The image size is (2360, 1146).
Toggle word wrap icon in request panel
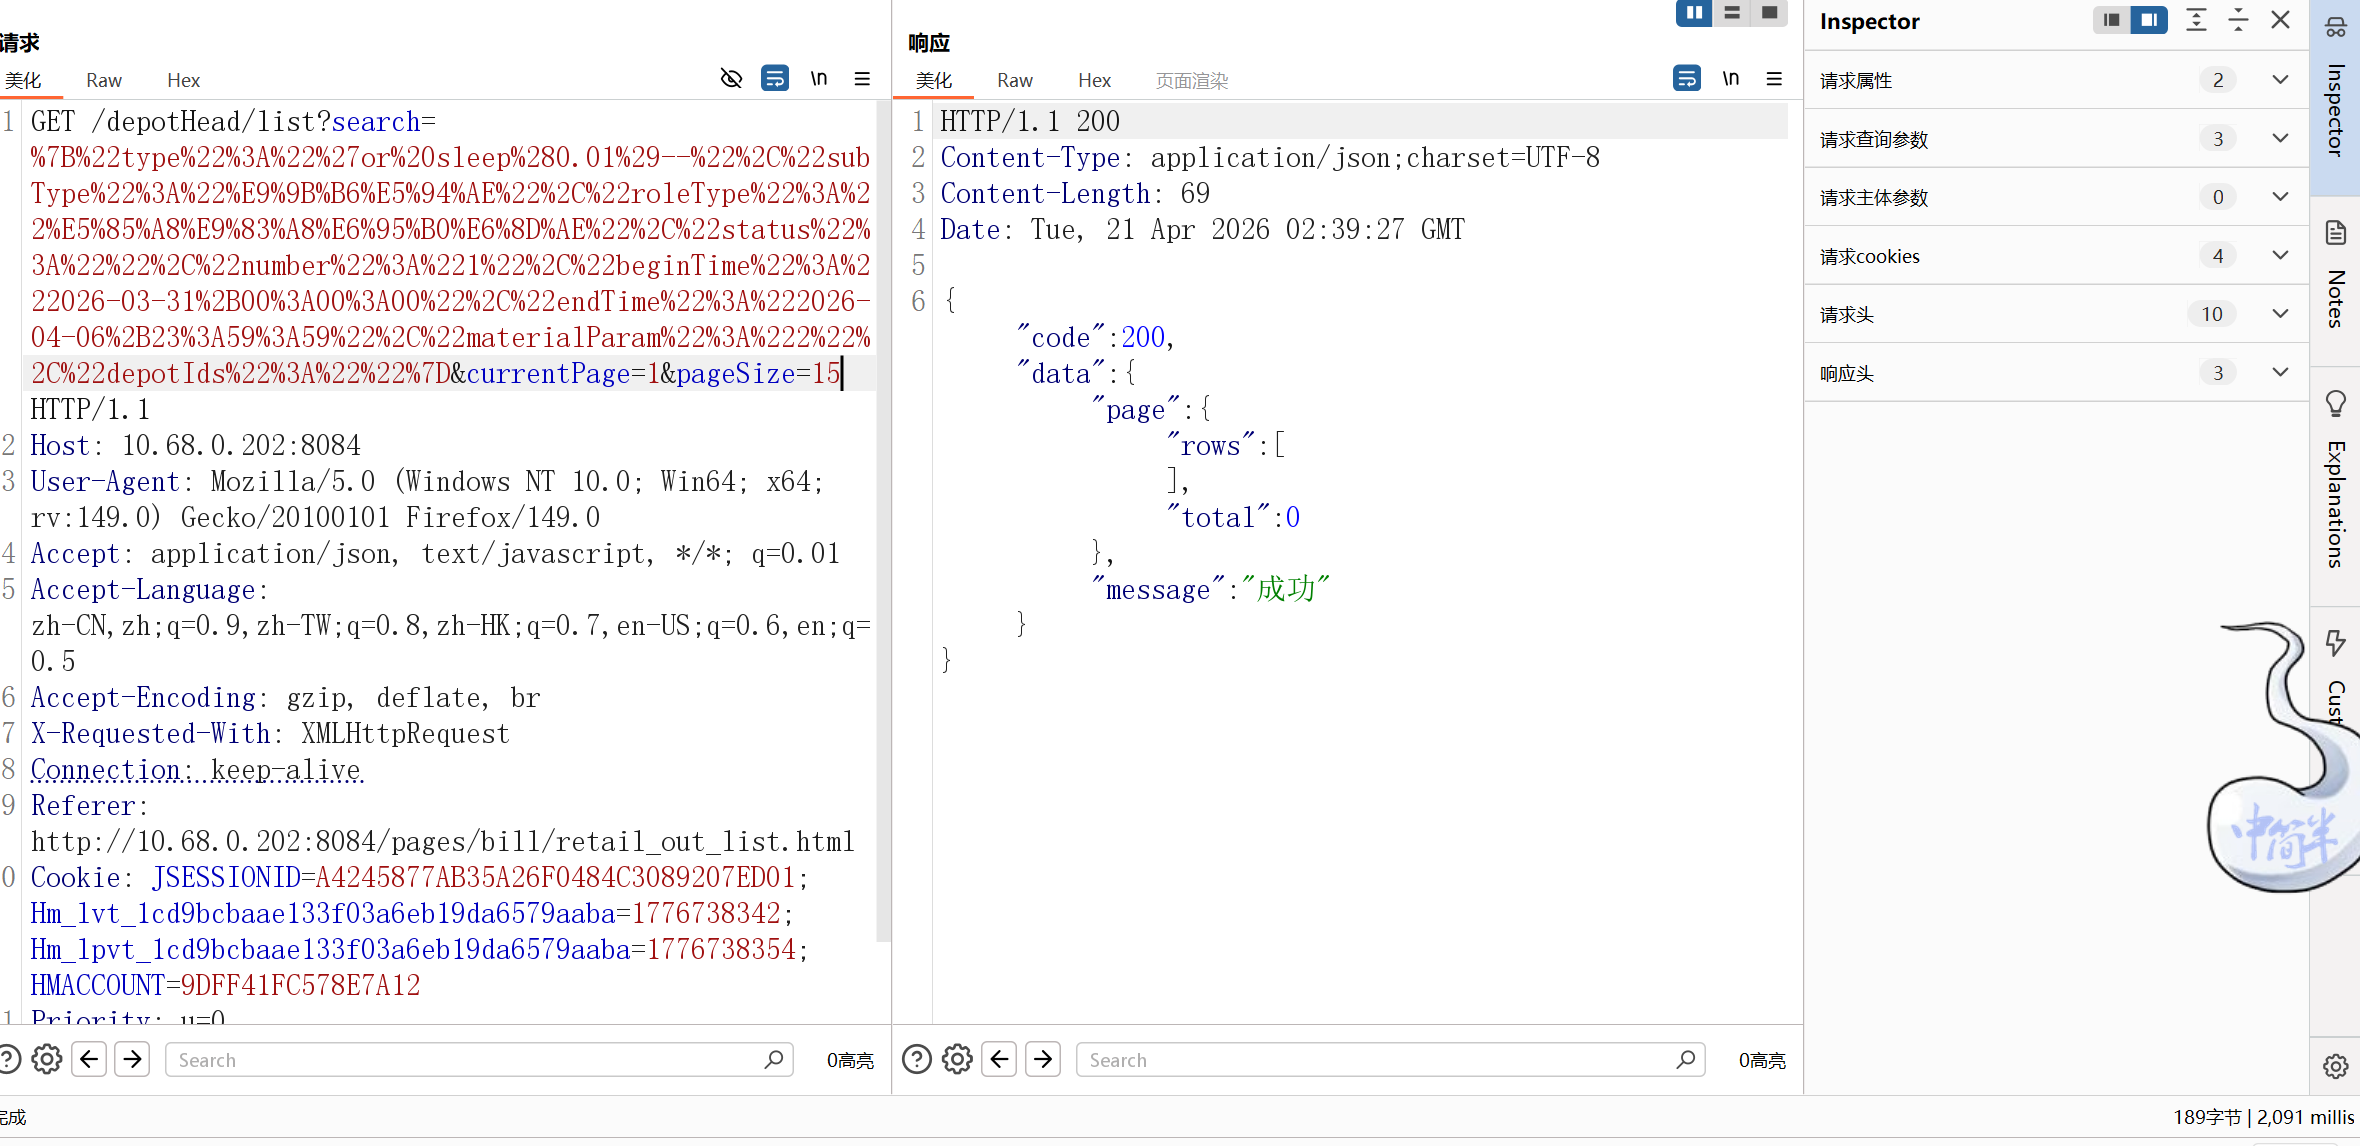coord(775,79)
